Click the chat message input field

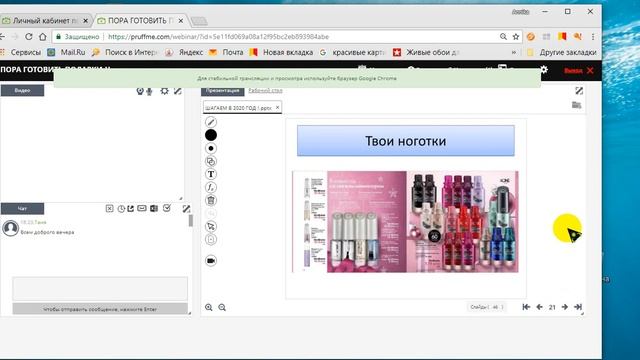[x=100, y=289]
